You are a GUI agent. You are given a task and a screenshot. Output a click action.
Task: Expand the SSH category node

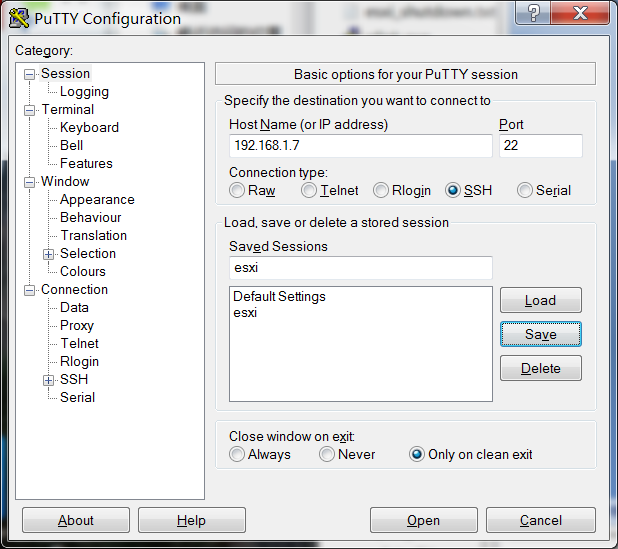48,380
